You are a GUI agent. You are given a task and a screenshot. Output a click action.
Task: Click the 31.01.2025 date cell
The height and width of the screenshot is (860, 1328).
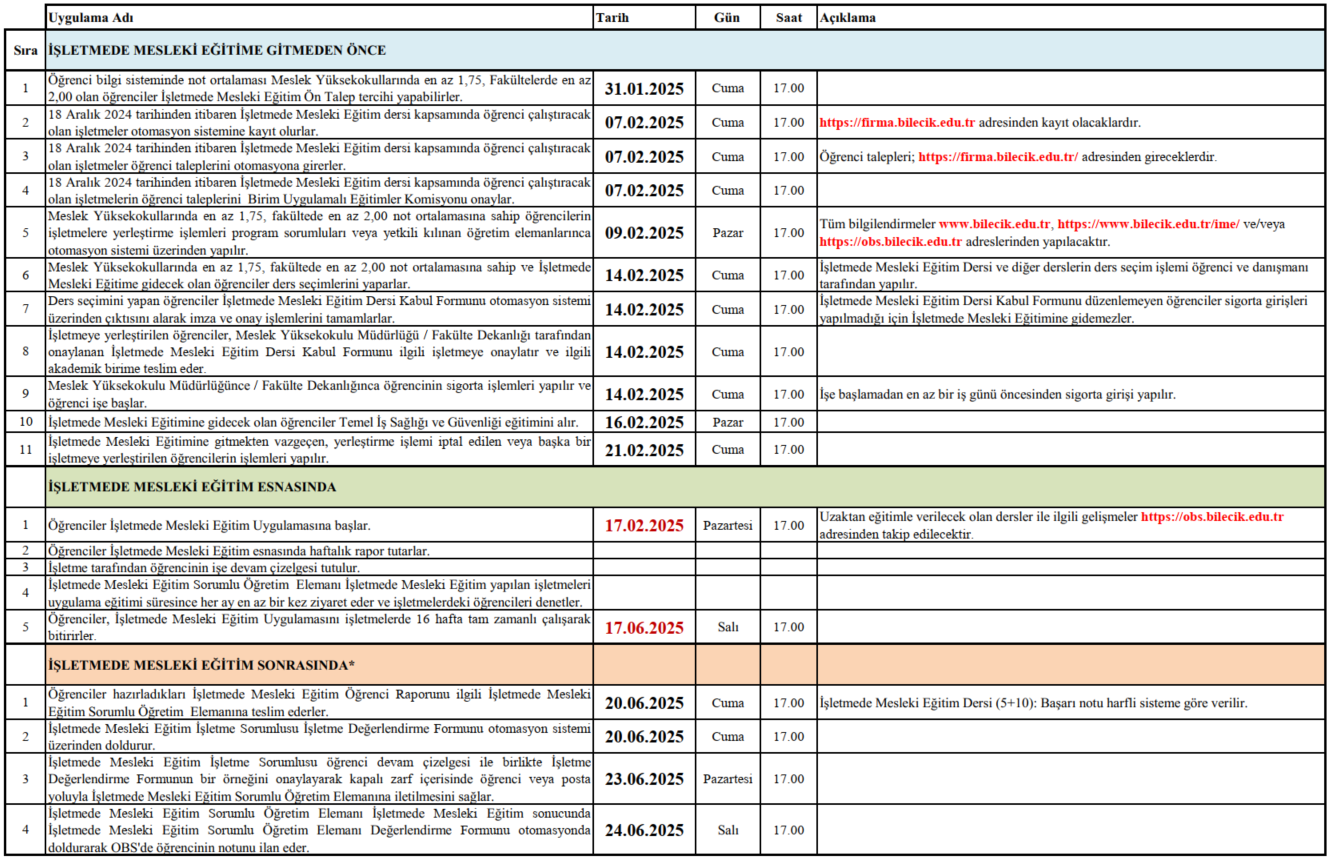pos(644,88)
